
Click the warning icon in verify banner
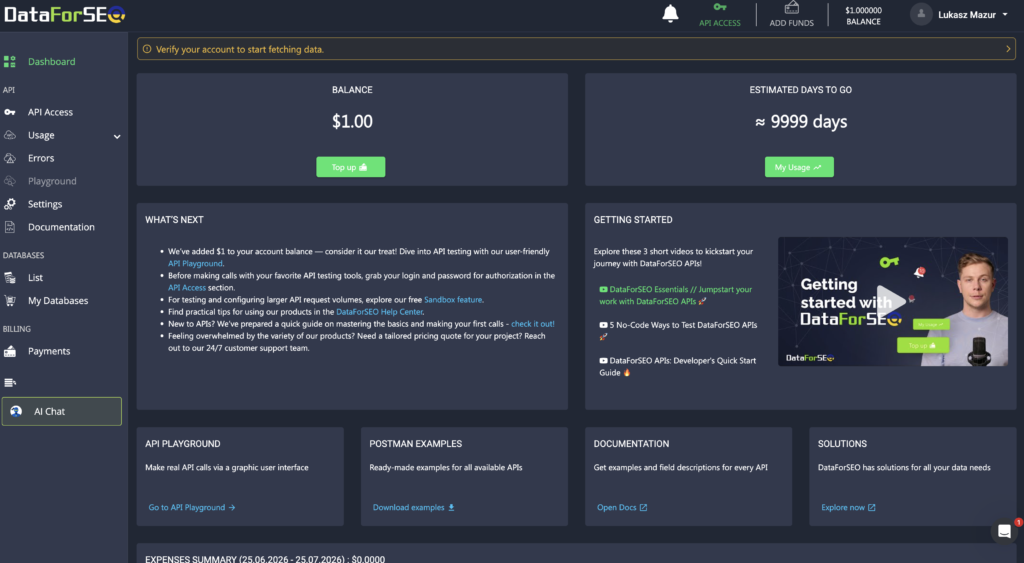point(147,49)
